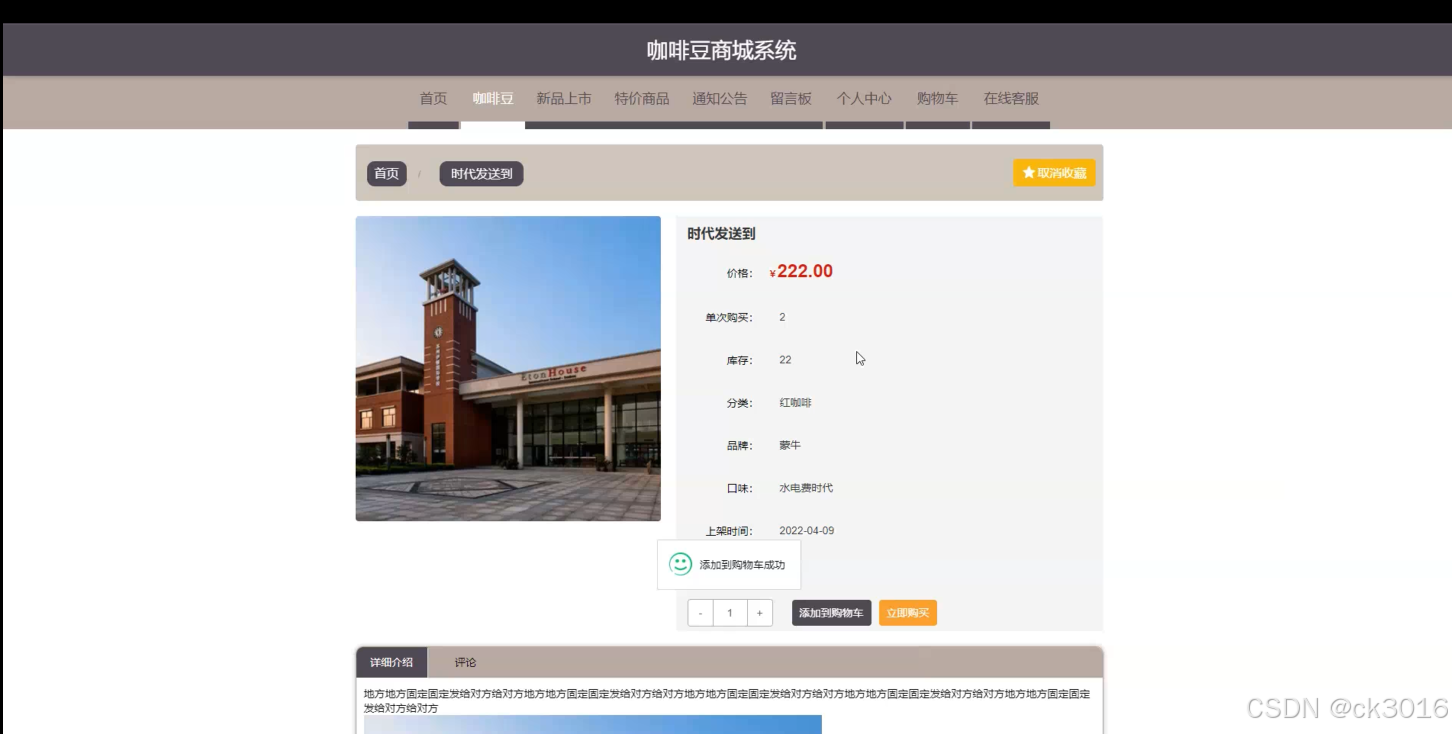Click the green smiley success icon

[x=680, y=564]
